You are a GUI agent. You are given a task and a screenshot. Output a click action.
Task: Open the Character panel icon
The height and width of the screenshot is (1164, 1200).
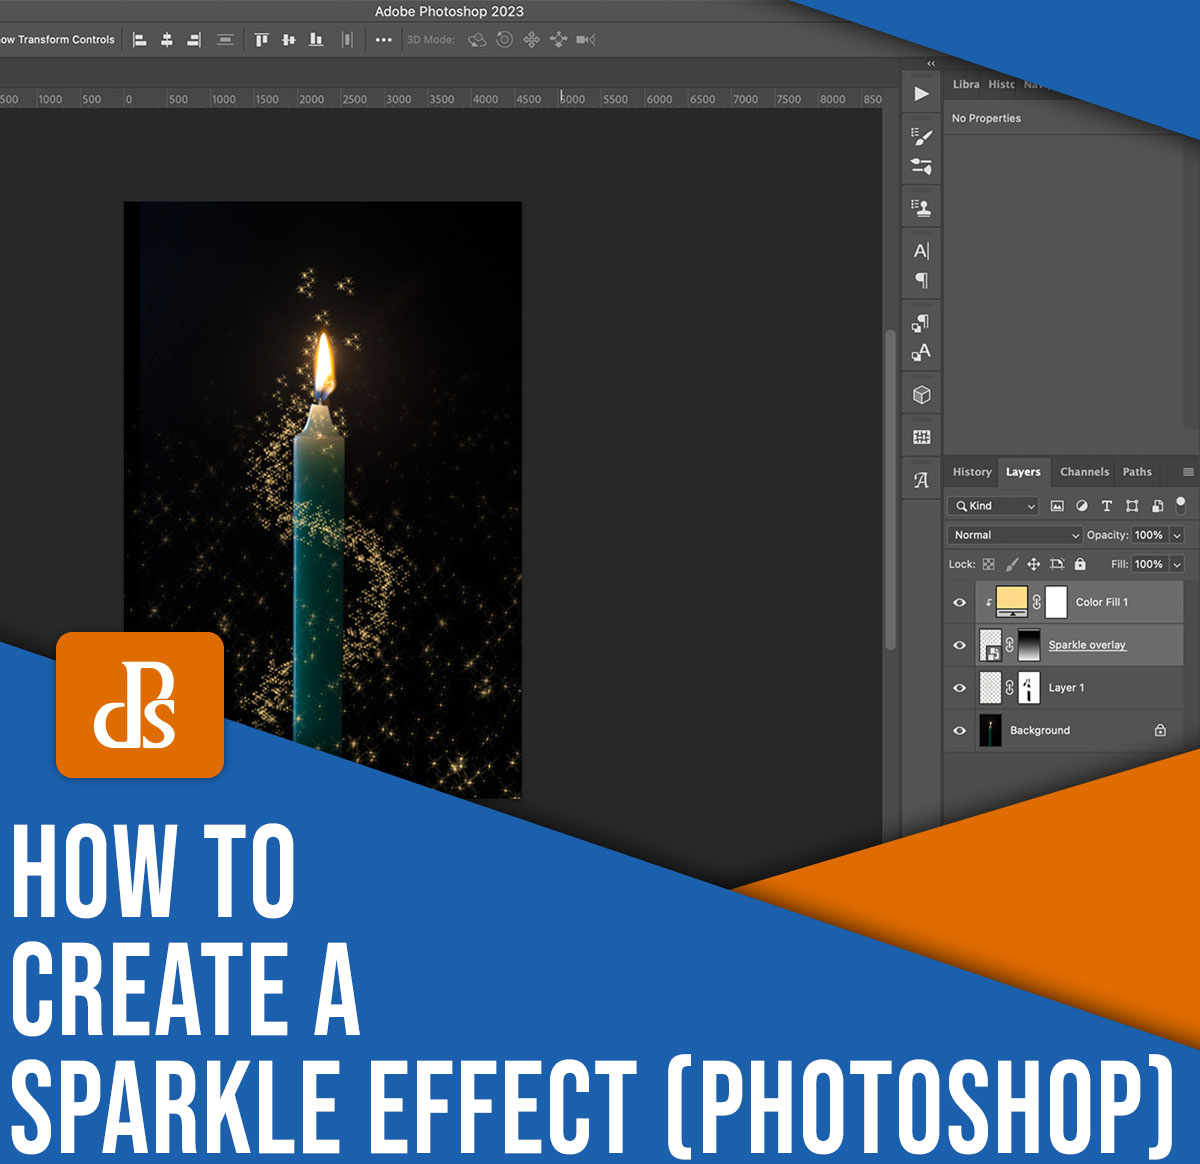coord(922,251)
